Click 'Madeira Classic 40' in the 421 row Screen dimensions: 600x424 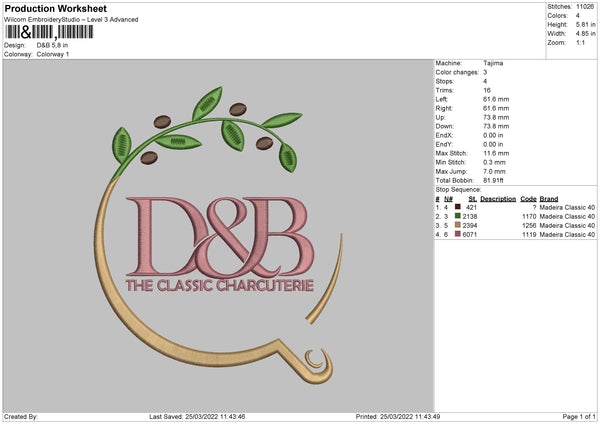(567, 207)
